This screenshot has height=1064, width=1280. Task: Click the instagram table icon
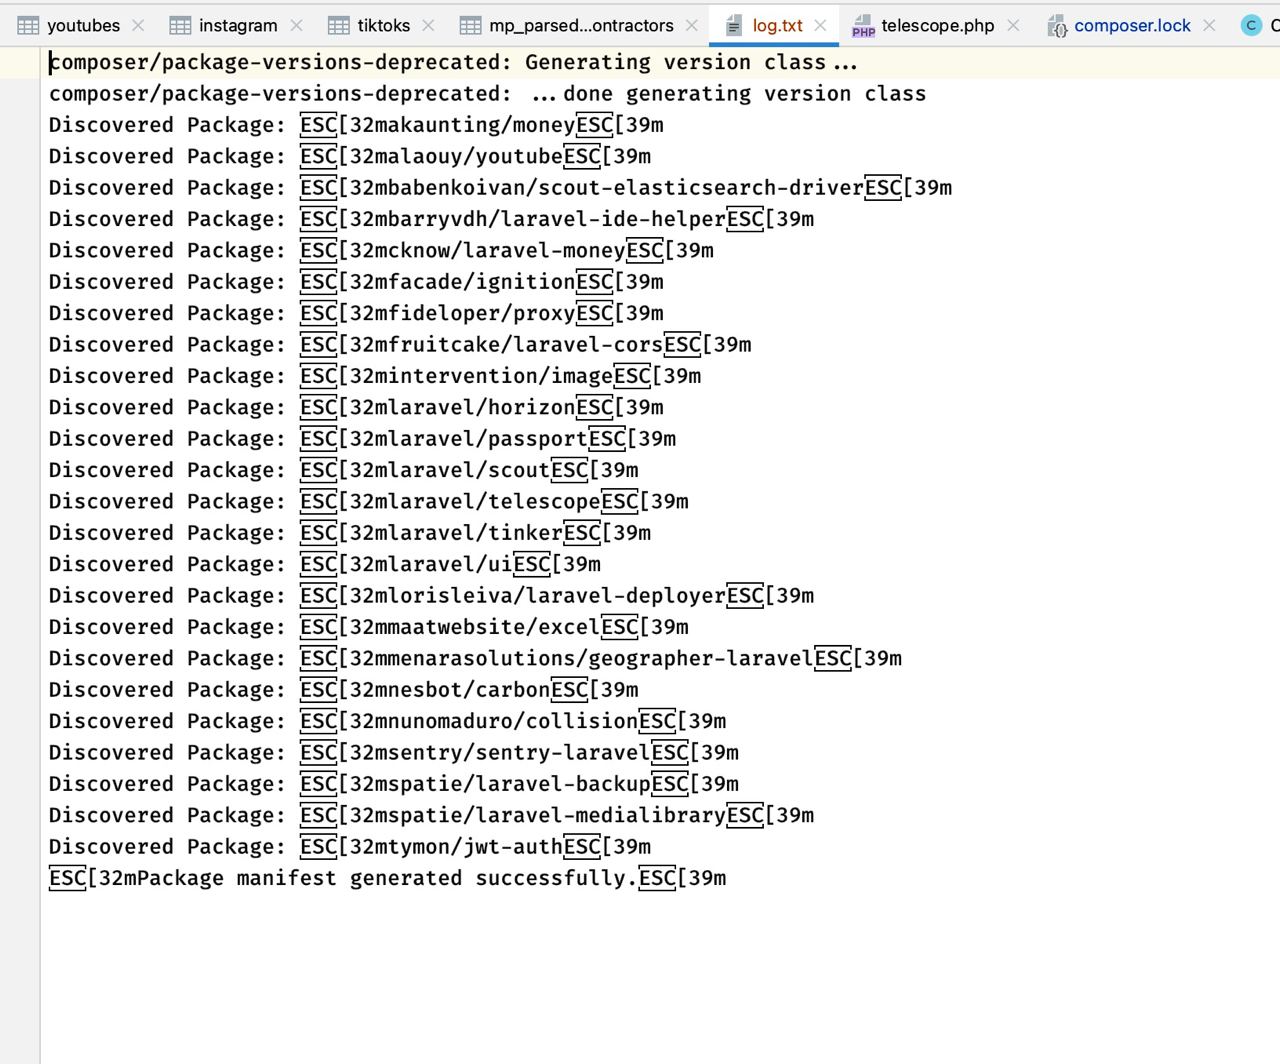click(180, 25)
